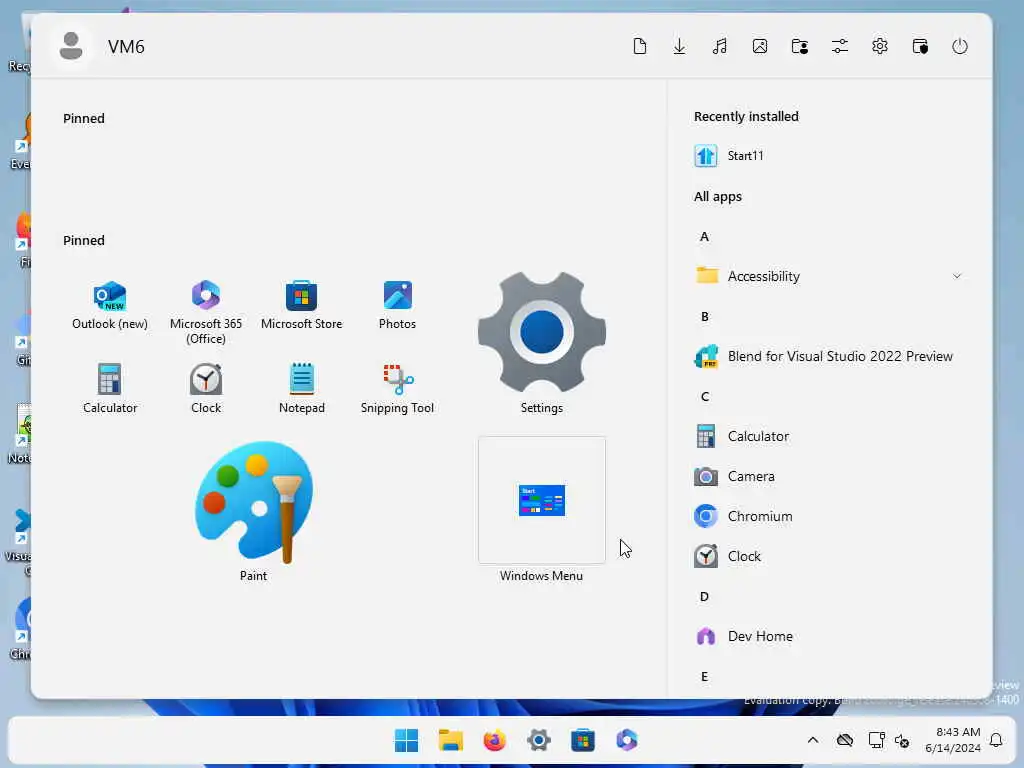Open pinned Calculator tile
This screenshot has height=768, width=1024.
tap(110, 389)
